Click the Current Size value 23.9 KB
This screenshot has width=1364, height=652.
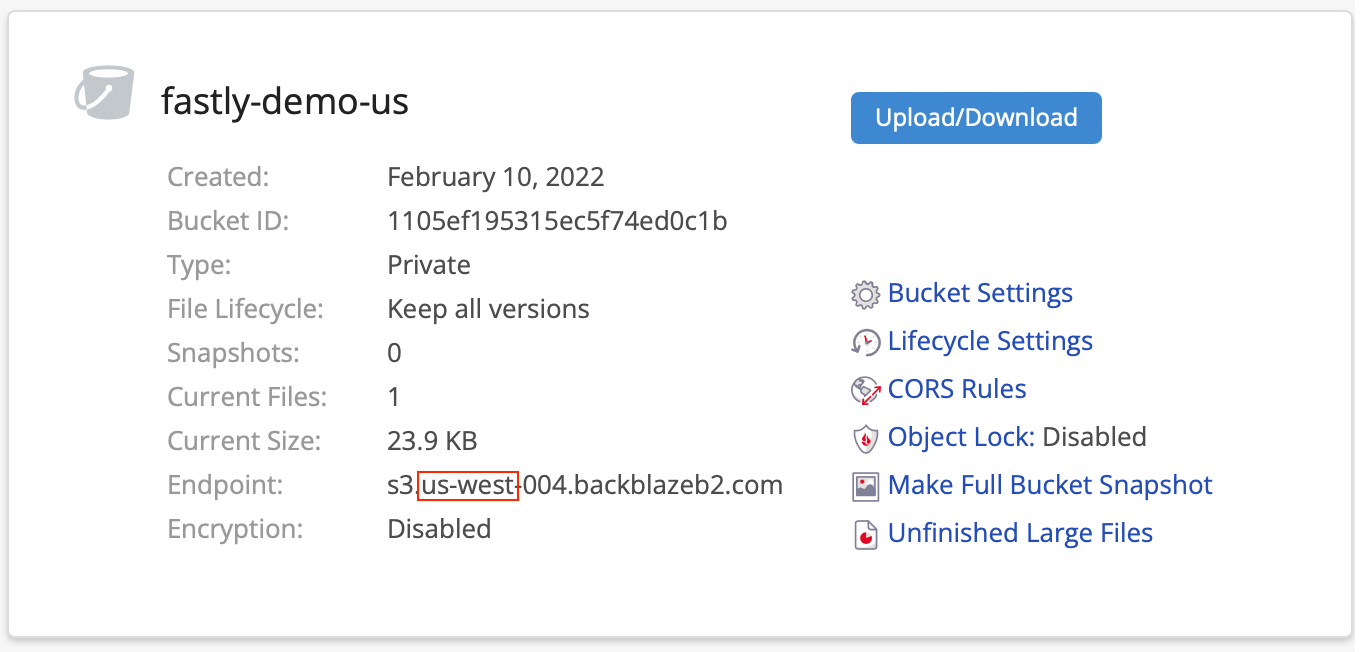[x=432, y=440]
